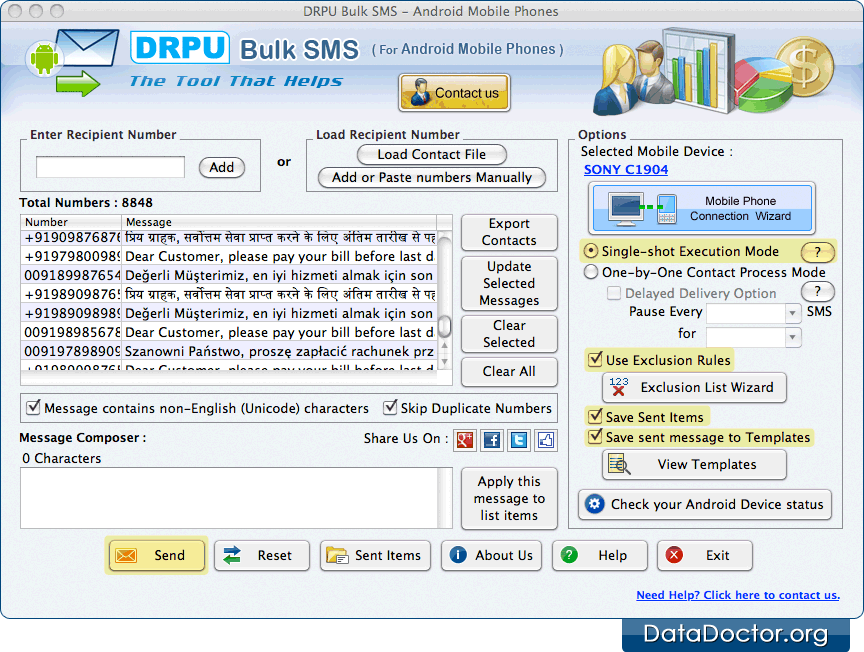Select row with number 009189987654
864x652 pixels.
(229, 275)
